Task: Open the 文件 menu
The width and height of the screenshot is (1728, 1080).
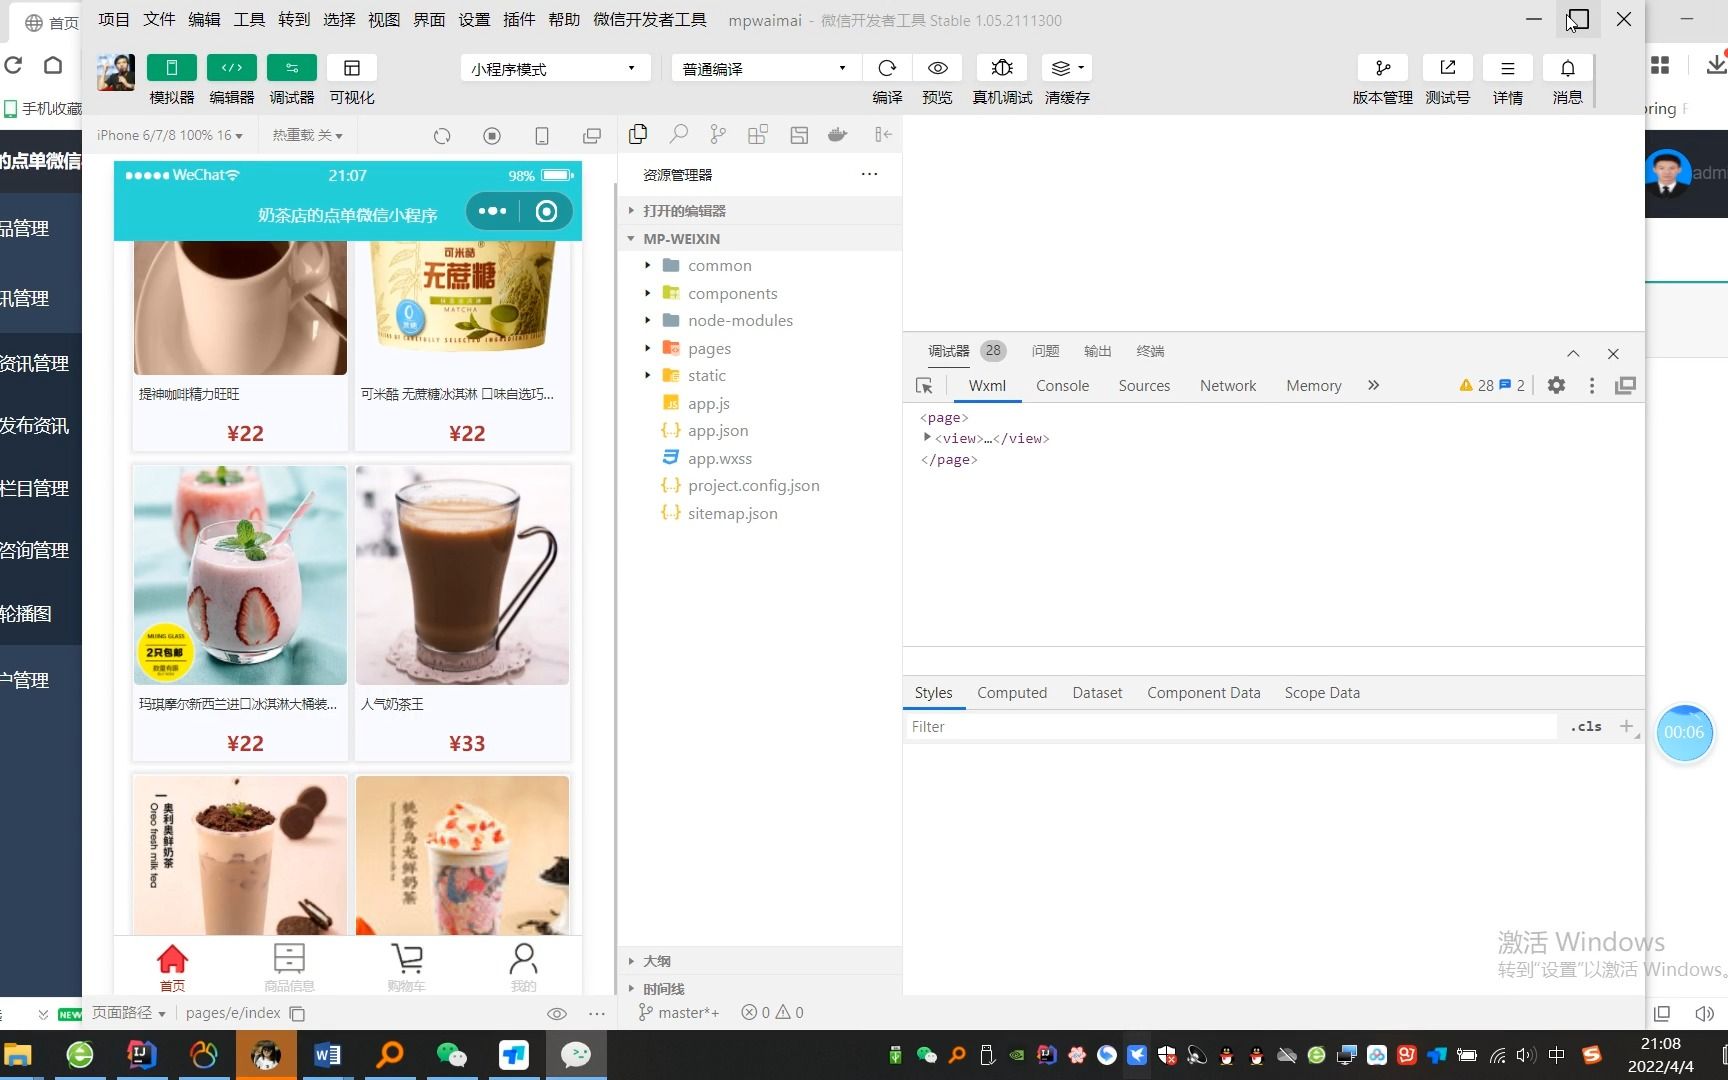Action: (159, 19)
